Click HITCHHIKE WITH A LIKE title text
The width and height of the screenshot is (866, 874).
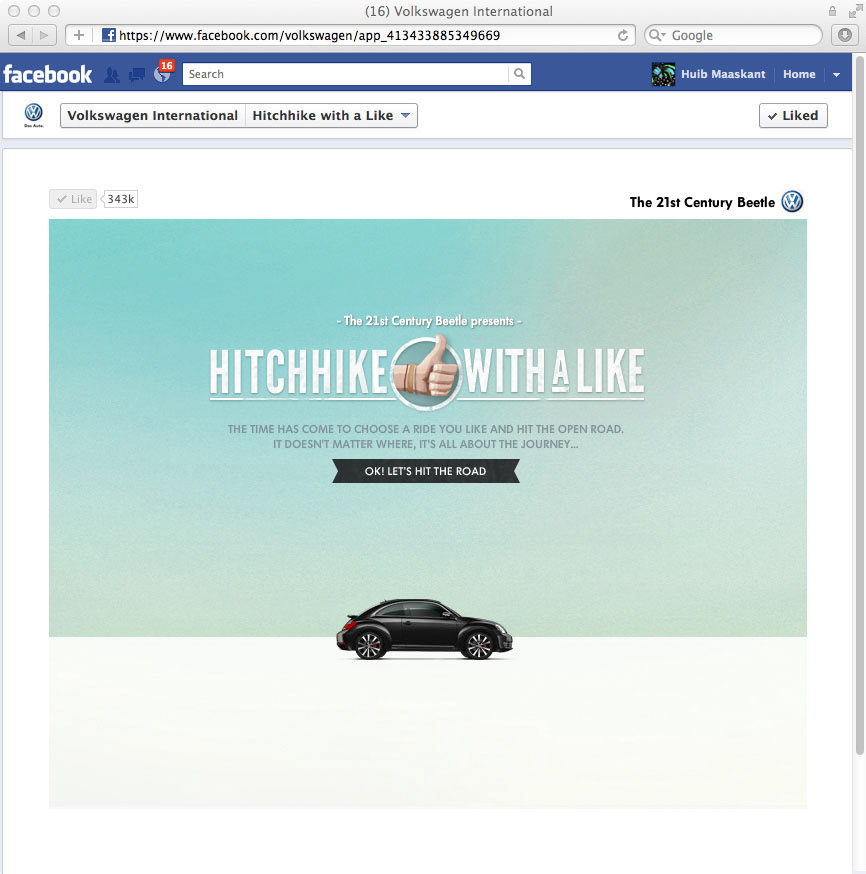coord(427,371)
